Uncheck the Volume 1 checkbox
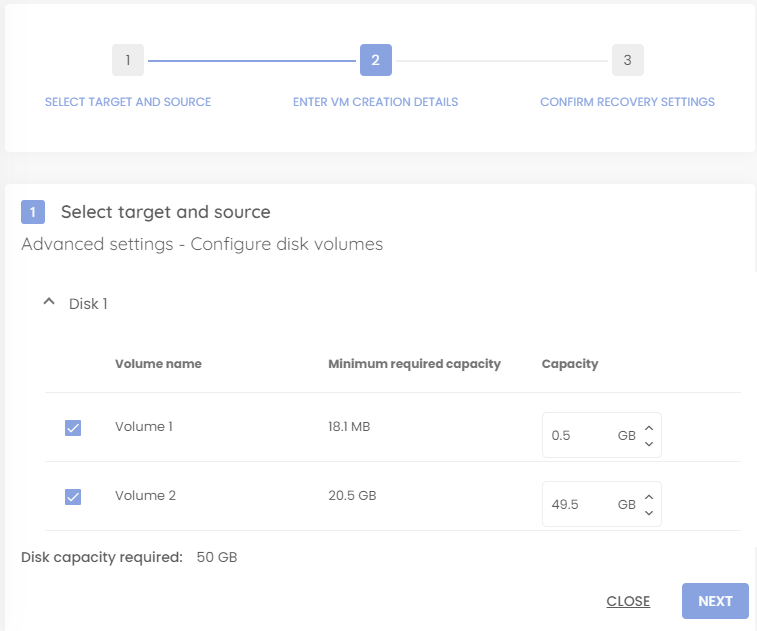757x631 pixels. coord(73,428)
